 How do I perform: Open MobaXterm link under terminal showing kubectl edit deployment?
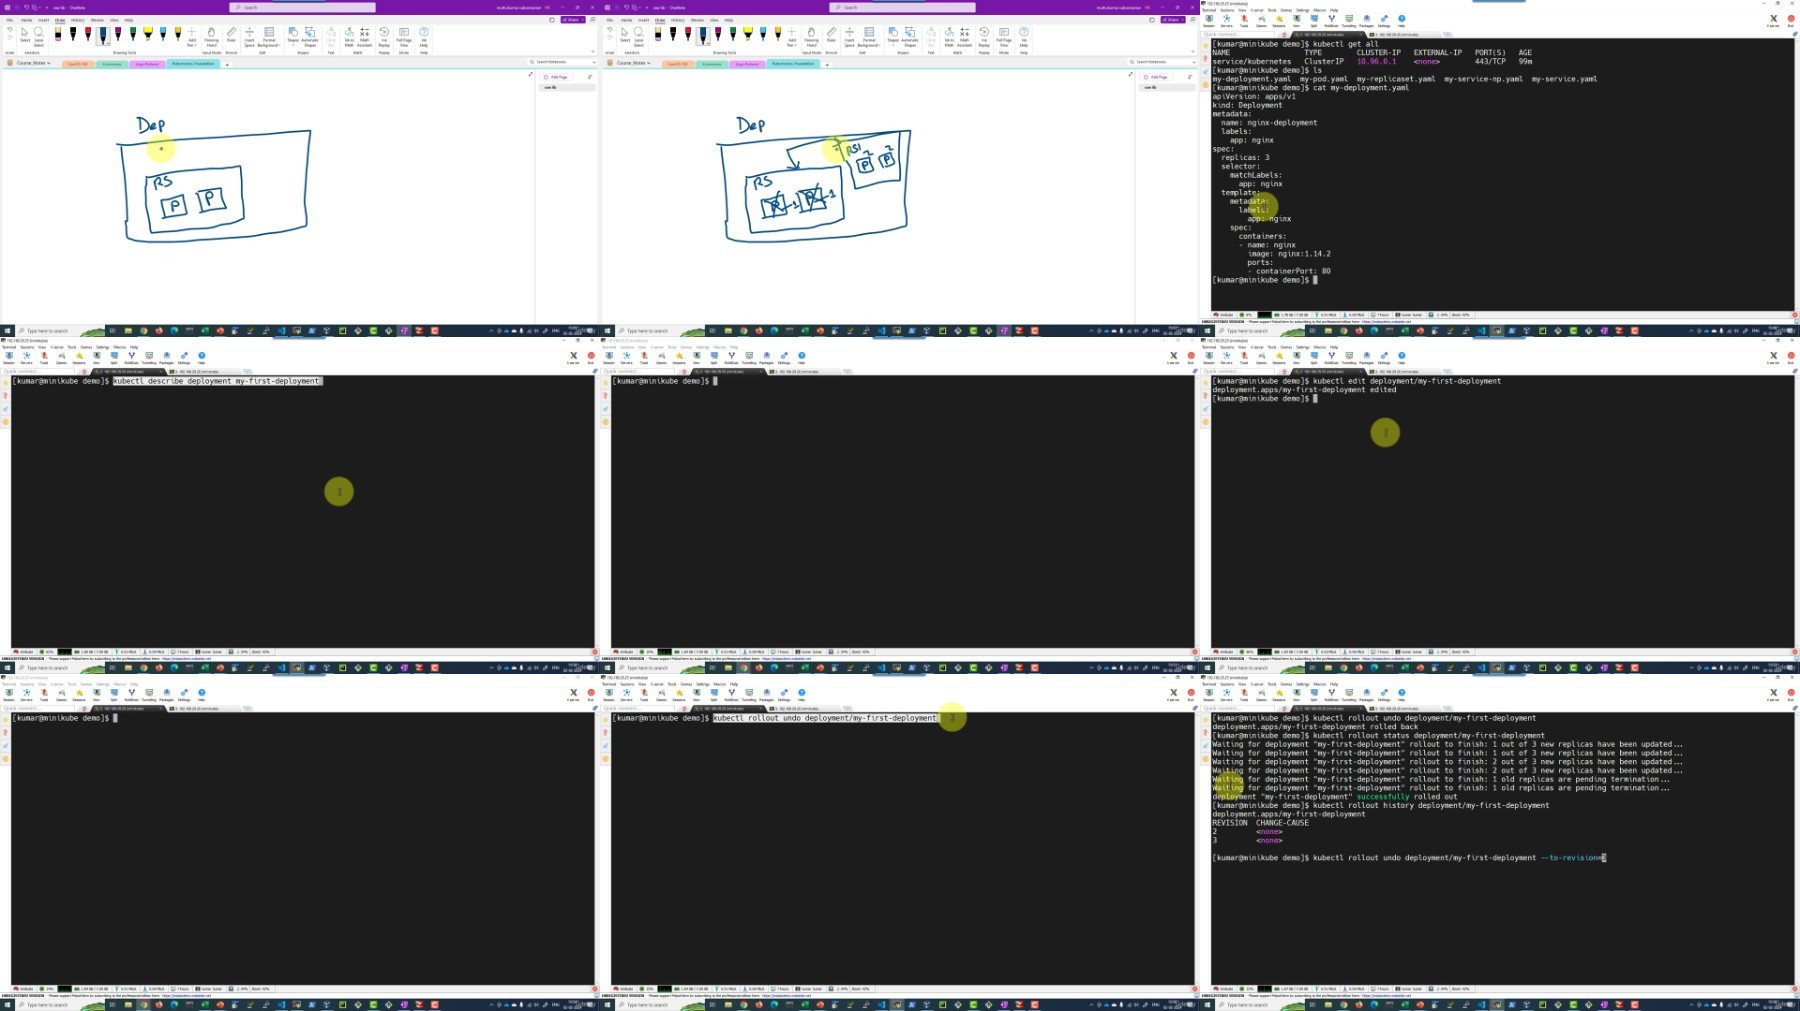[1386, 659]
